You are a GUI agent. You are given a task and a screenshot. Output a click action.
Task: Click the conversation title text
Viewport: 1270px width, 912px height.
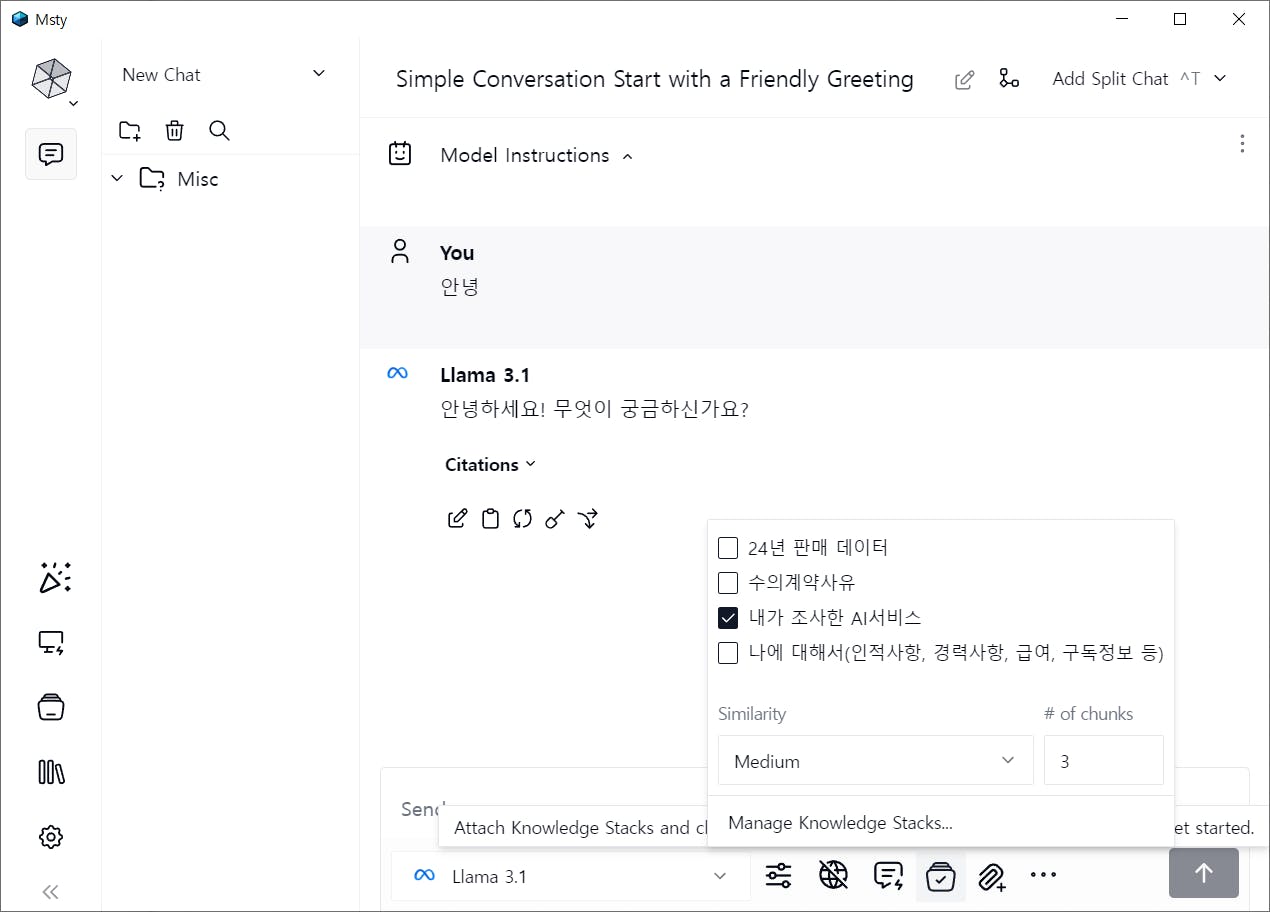click(x=655, y=79)
